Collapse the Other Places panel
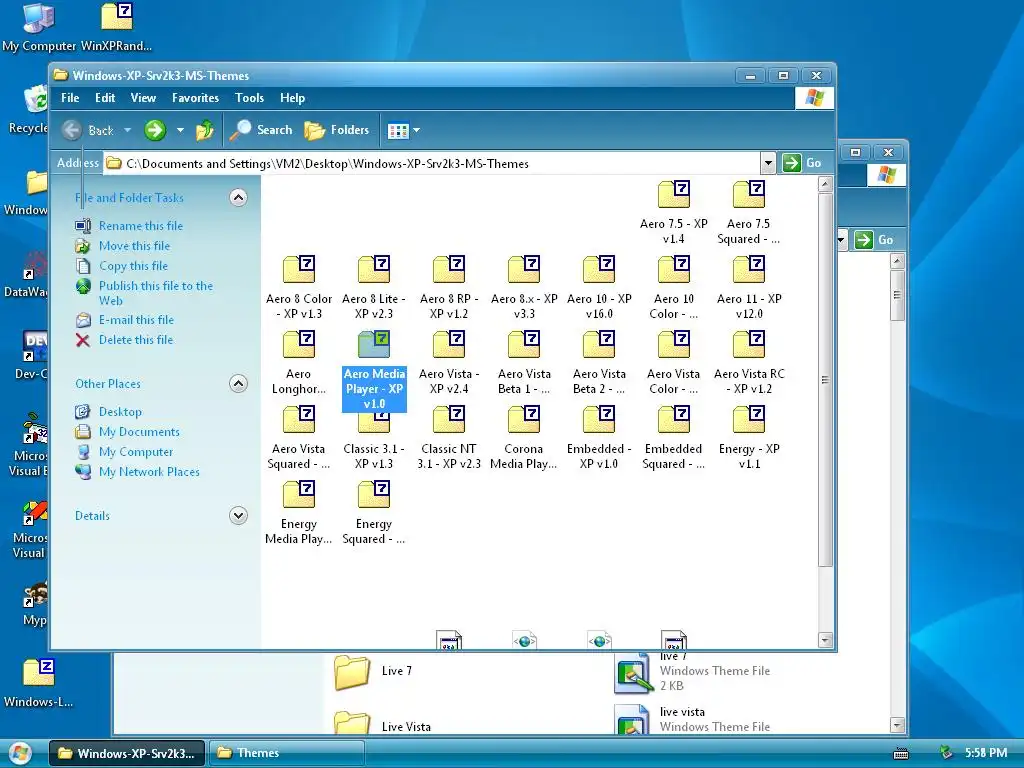 coord(238,383)
